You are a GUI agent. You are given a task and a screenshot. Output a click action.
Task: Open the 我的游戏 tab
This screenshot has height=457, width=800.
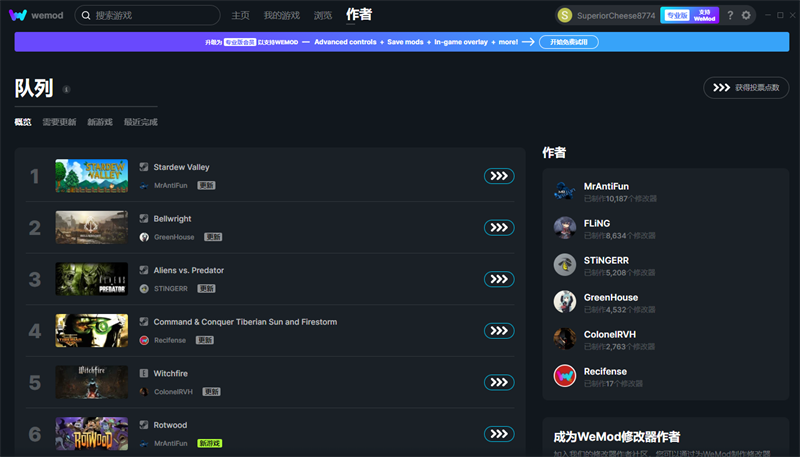point(282,15)
